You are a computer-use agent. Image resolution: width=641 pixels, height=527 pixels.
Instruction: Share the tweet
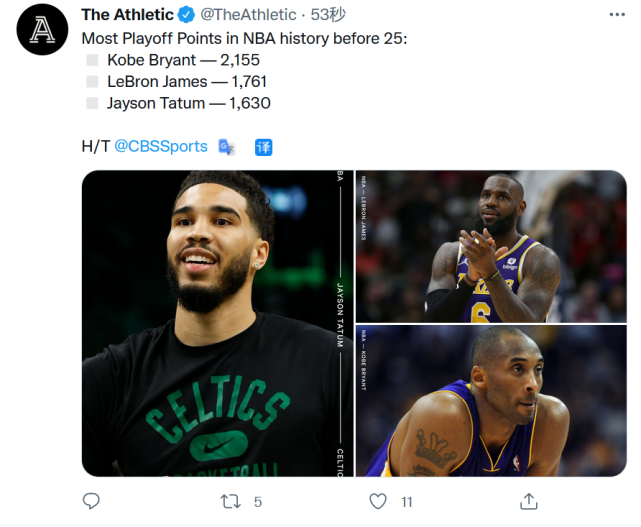tap(530, 501)
